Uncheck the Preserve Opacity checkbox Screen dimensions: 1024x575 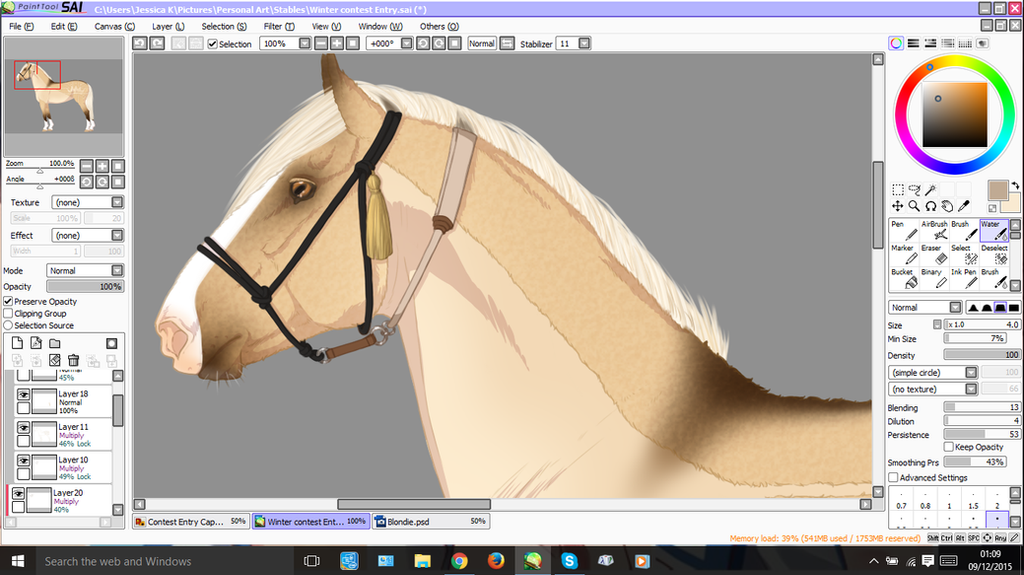8,301
